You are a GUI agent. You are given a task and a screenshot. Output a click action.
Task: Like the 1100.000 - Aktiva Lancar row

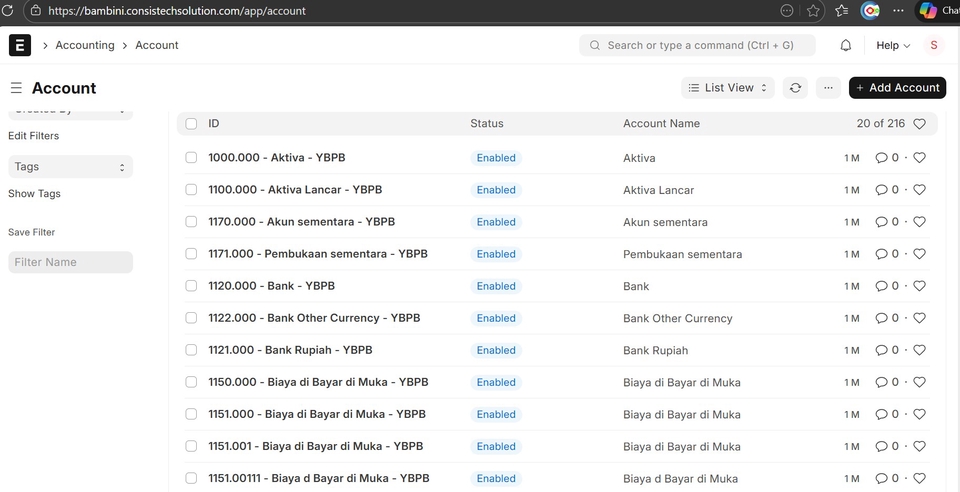pyautogui.click(x=919, y=190)
